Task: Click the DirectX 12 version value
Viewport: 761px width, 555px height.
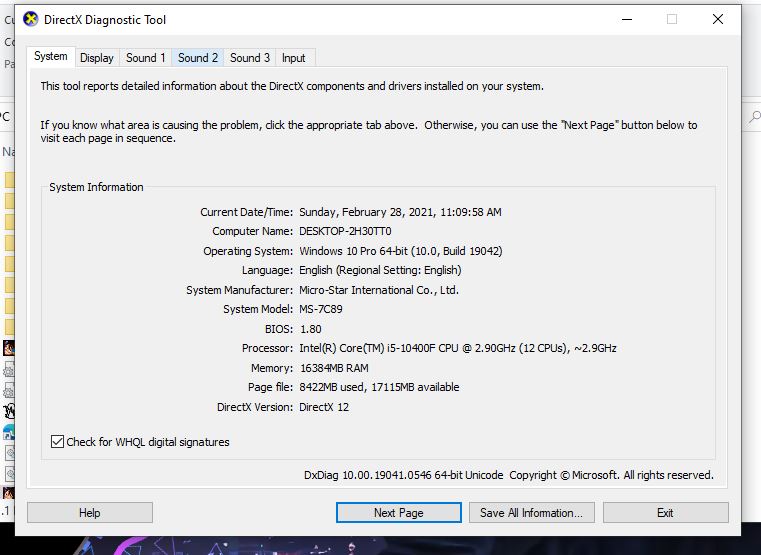Action: tap(324, 407)
